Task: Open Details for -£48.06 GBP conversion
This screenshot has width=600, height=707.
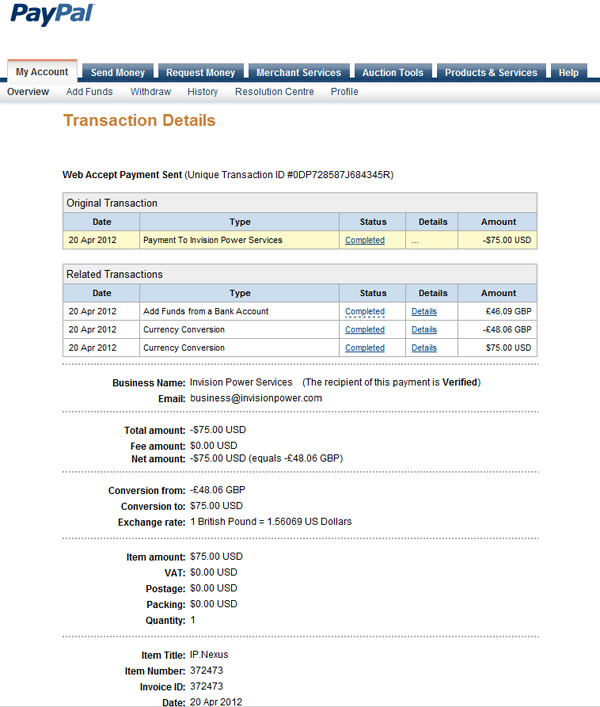Action: pos(424,330)
